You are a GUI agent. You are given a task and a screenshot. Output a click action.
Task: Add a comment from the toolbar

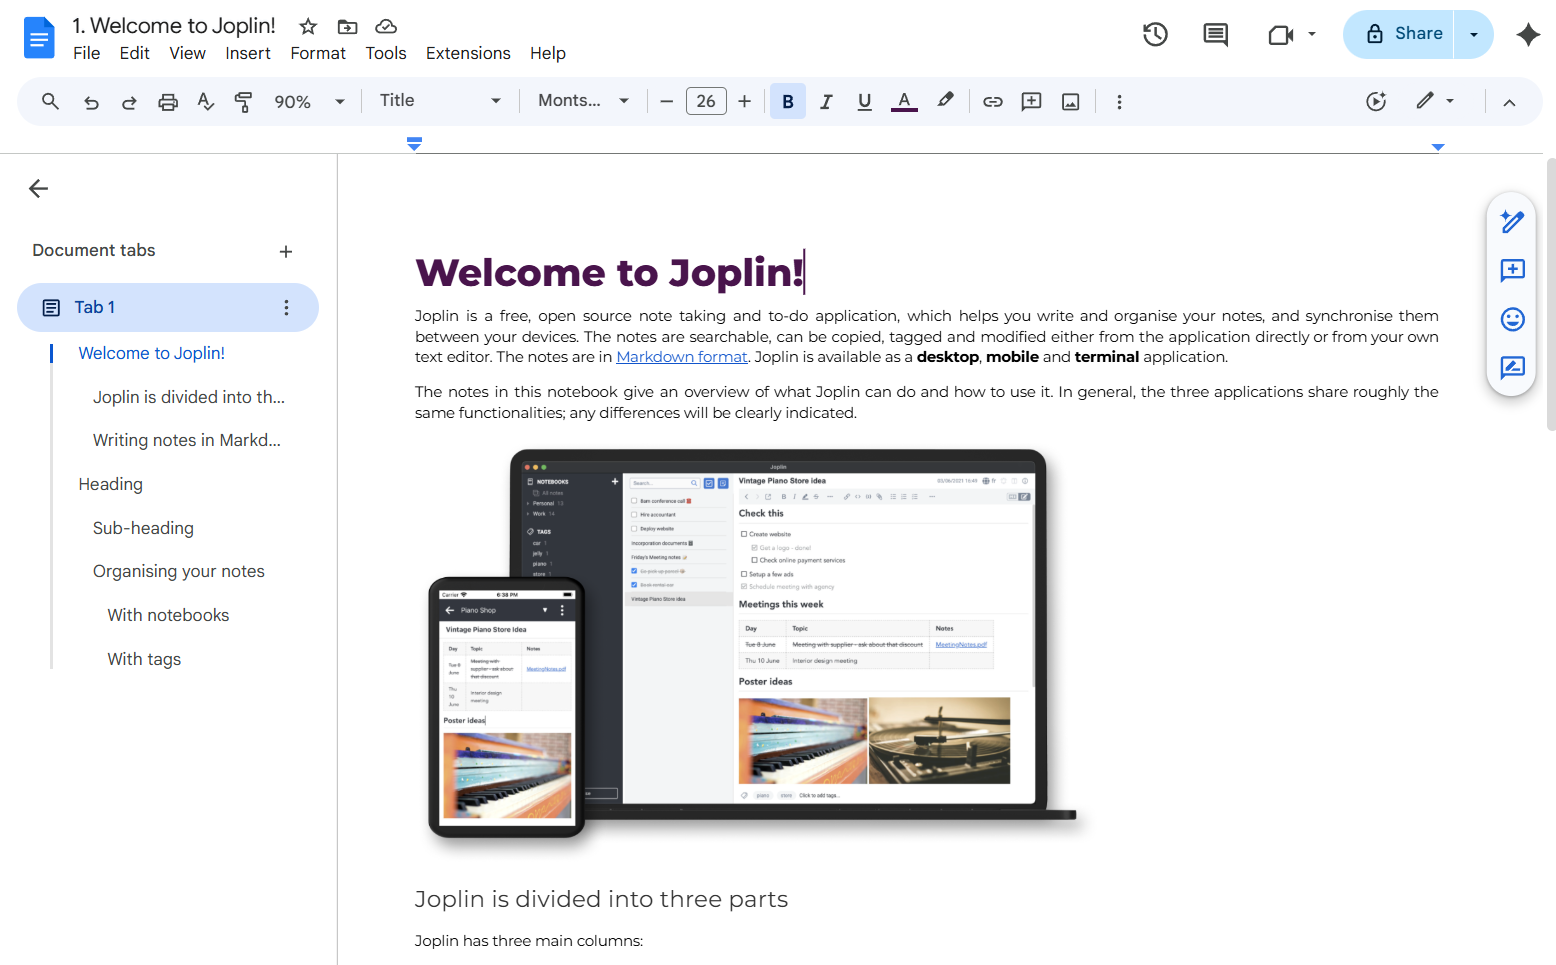tap(1031, 101)
